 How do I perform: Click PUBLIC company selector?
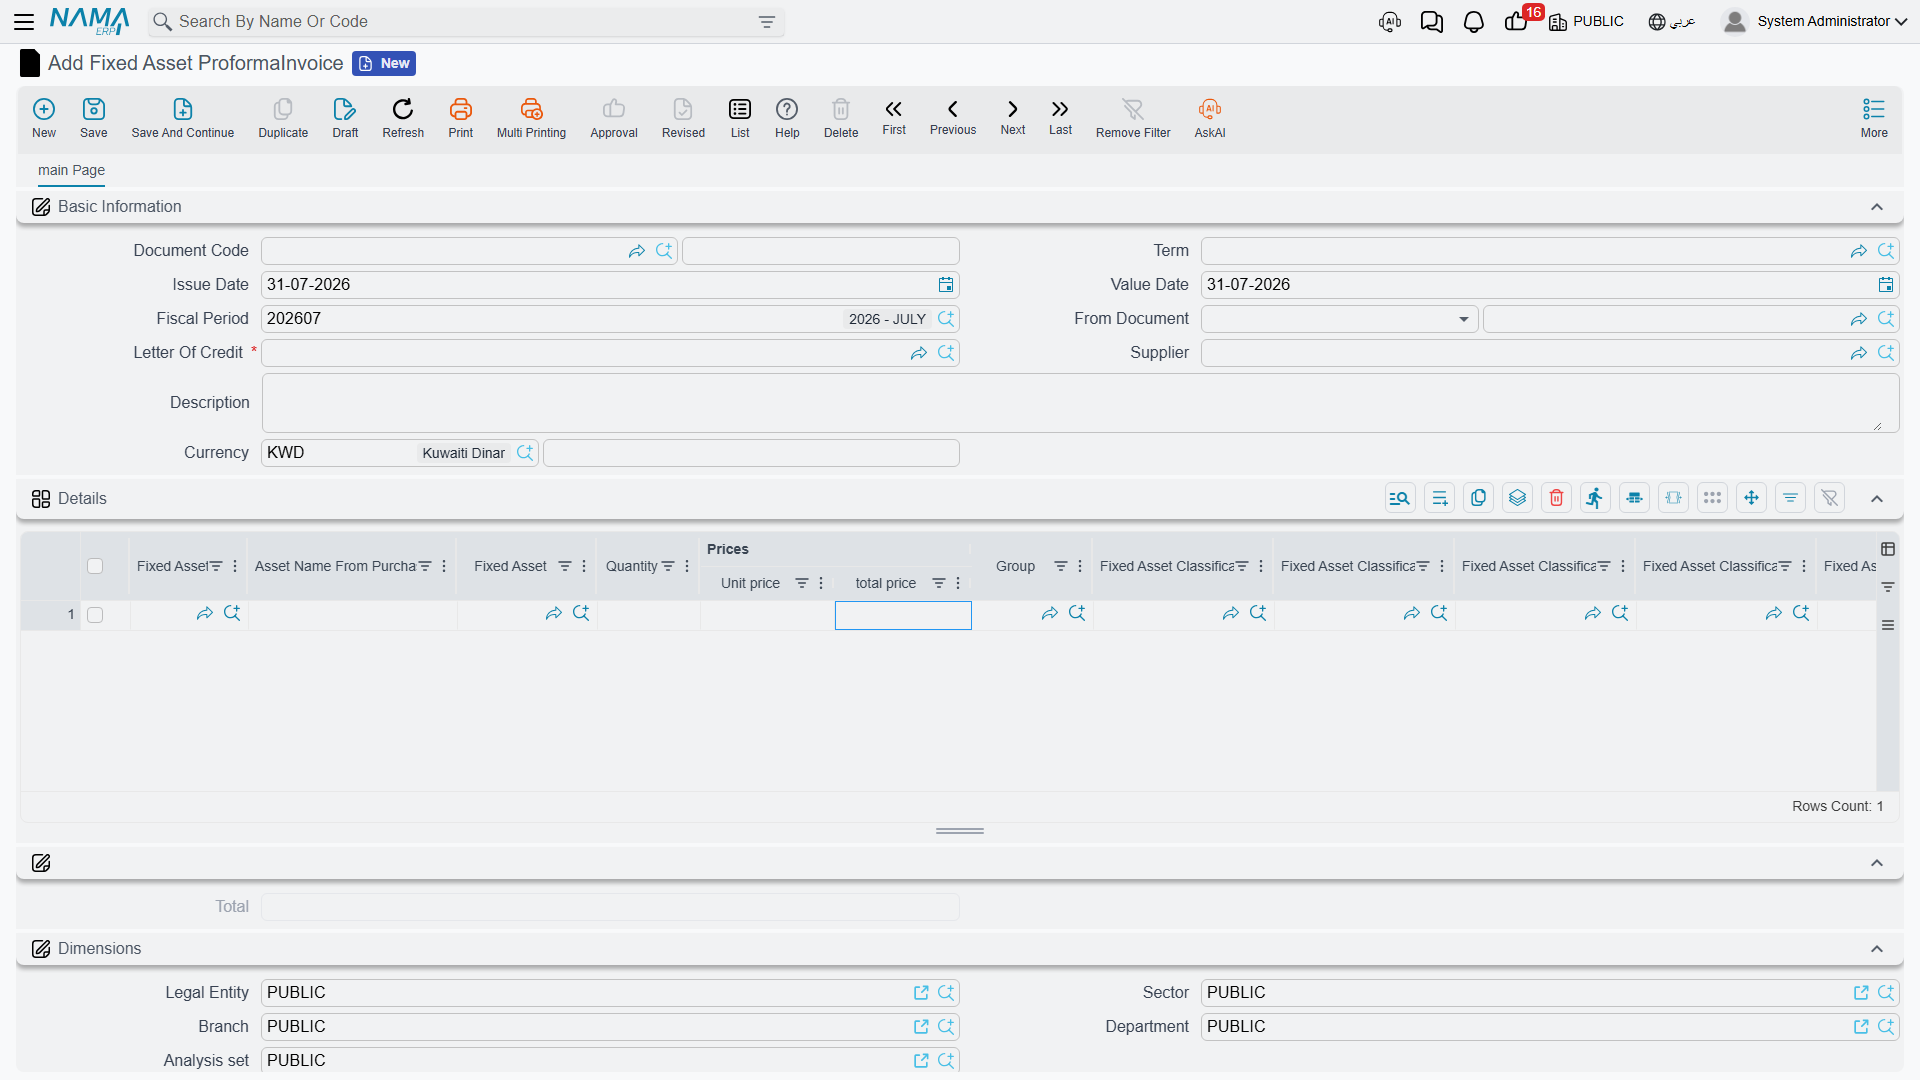pyautogui.click(x=1586, y=21)
